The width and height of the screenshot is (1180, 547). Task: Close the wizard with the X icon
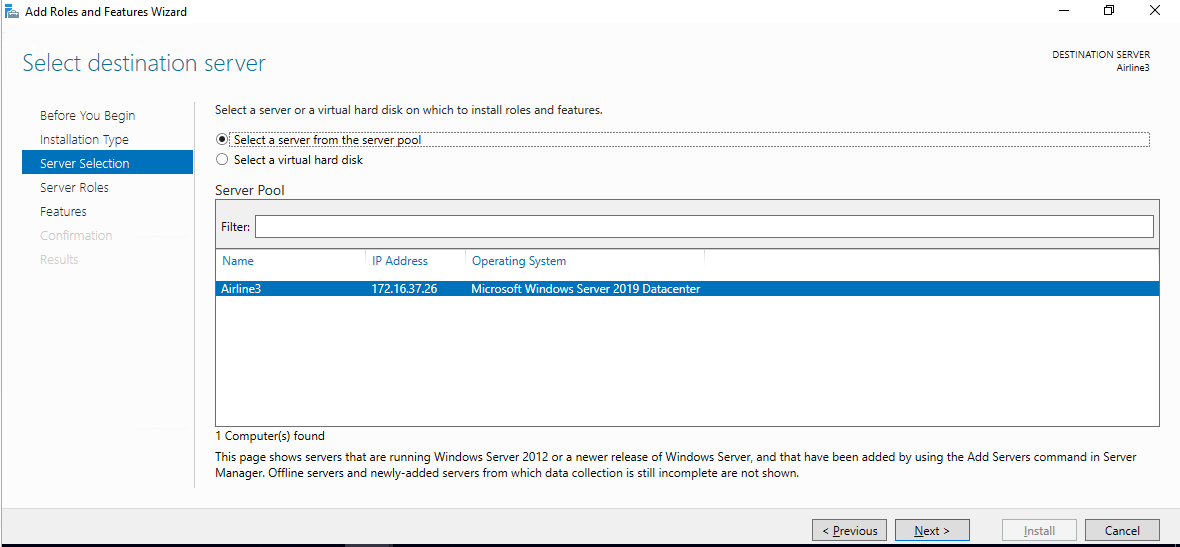1154,11
